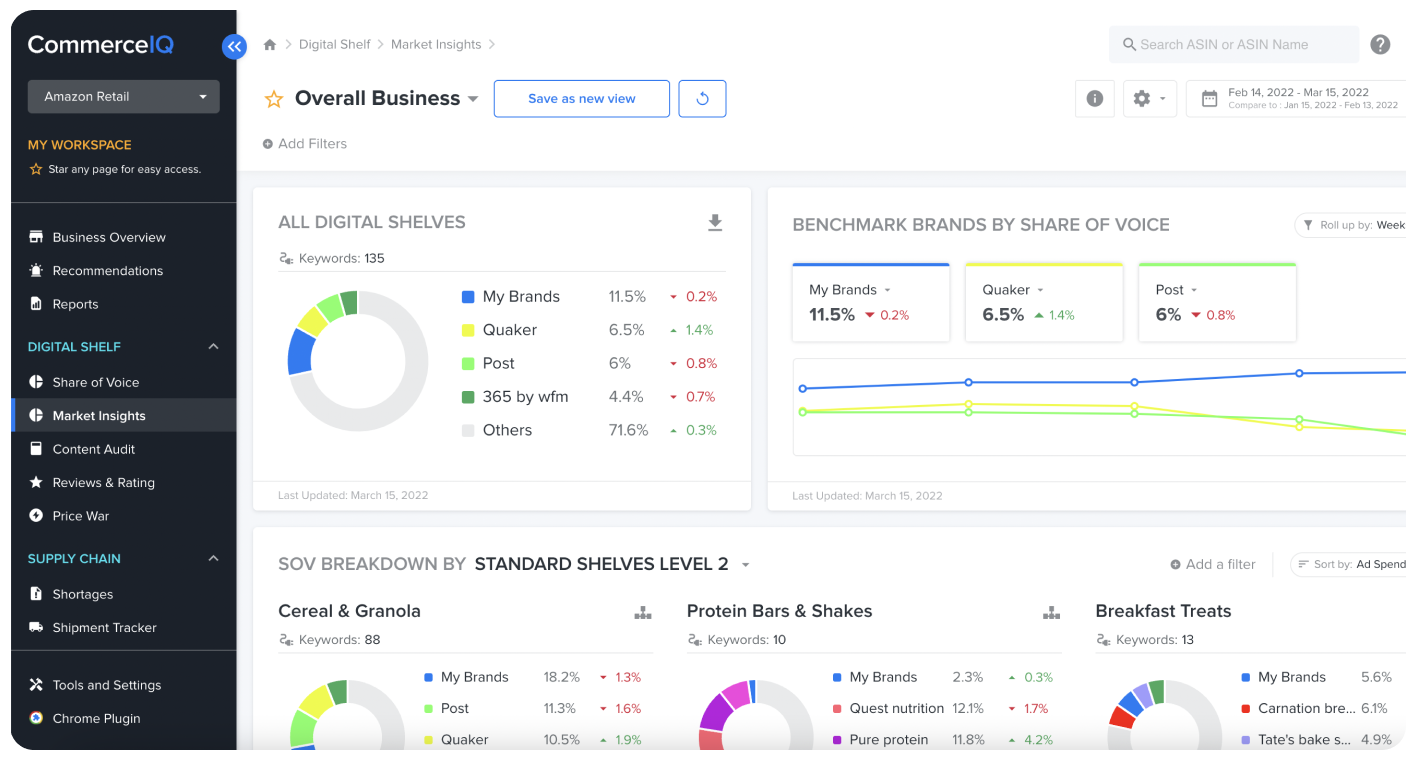Open the Amazon Retail dropdown
This screenshot has height=760, width=1416.
(x=124, y=97)
